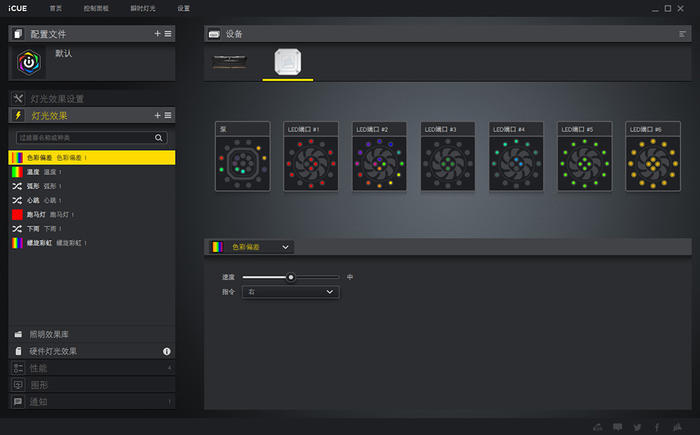Click the shuffle icon beside 弧形
The height and width of the screenshot is (435, 700).
tap(17, 186)
